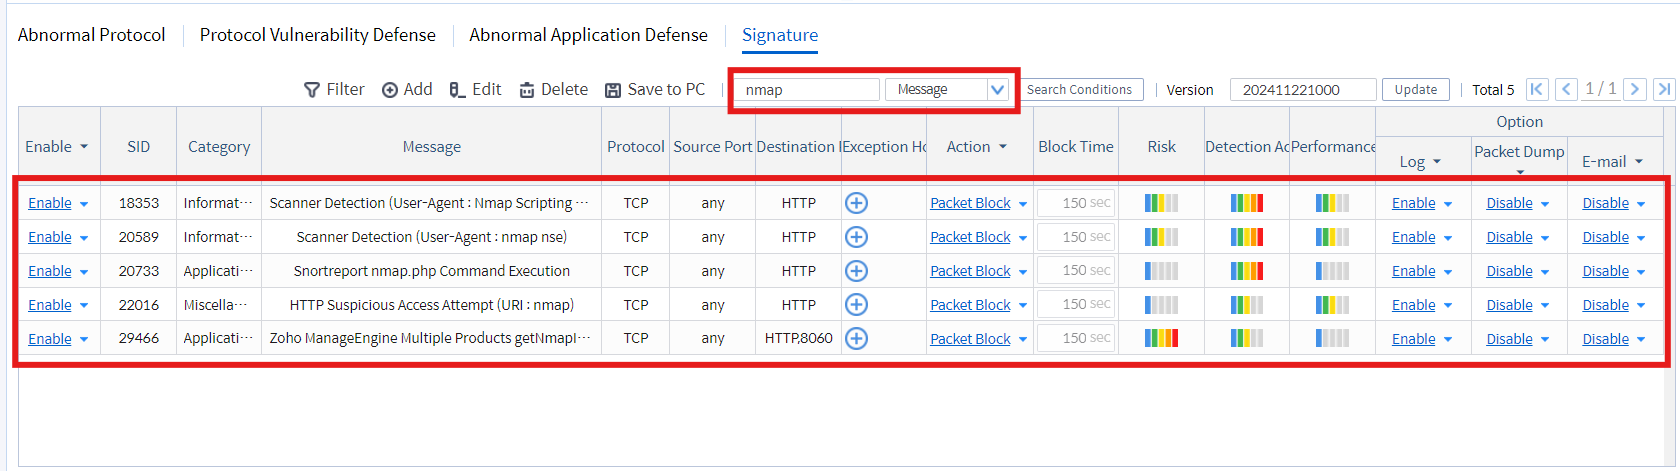Click performance bar for SID 20589

(x=1332, y=237)
